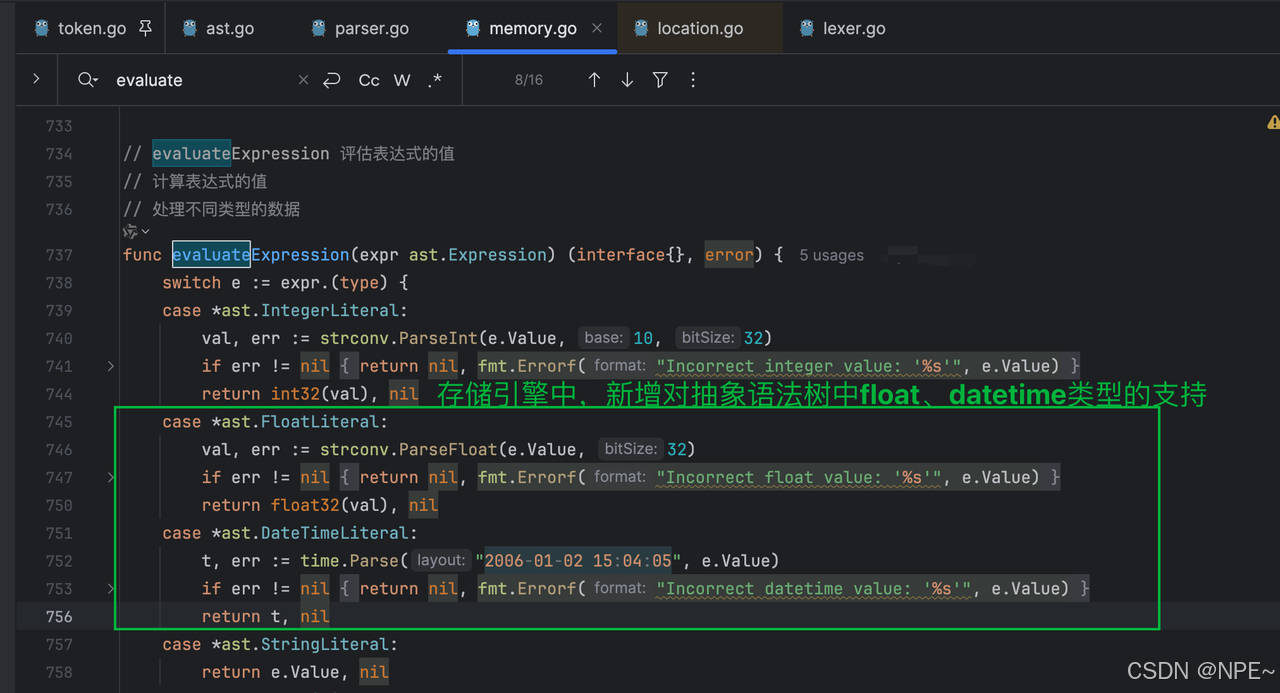Click case *ast.StringLiteral line

coord(280,645)
